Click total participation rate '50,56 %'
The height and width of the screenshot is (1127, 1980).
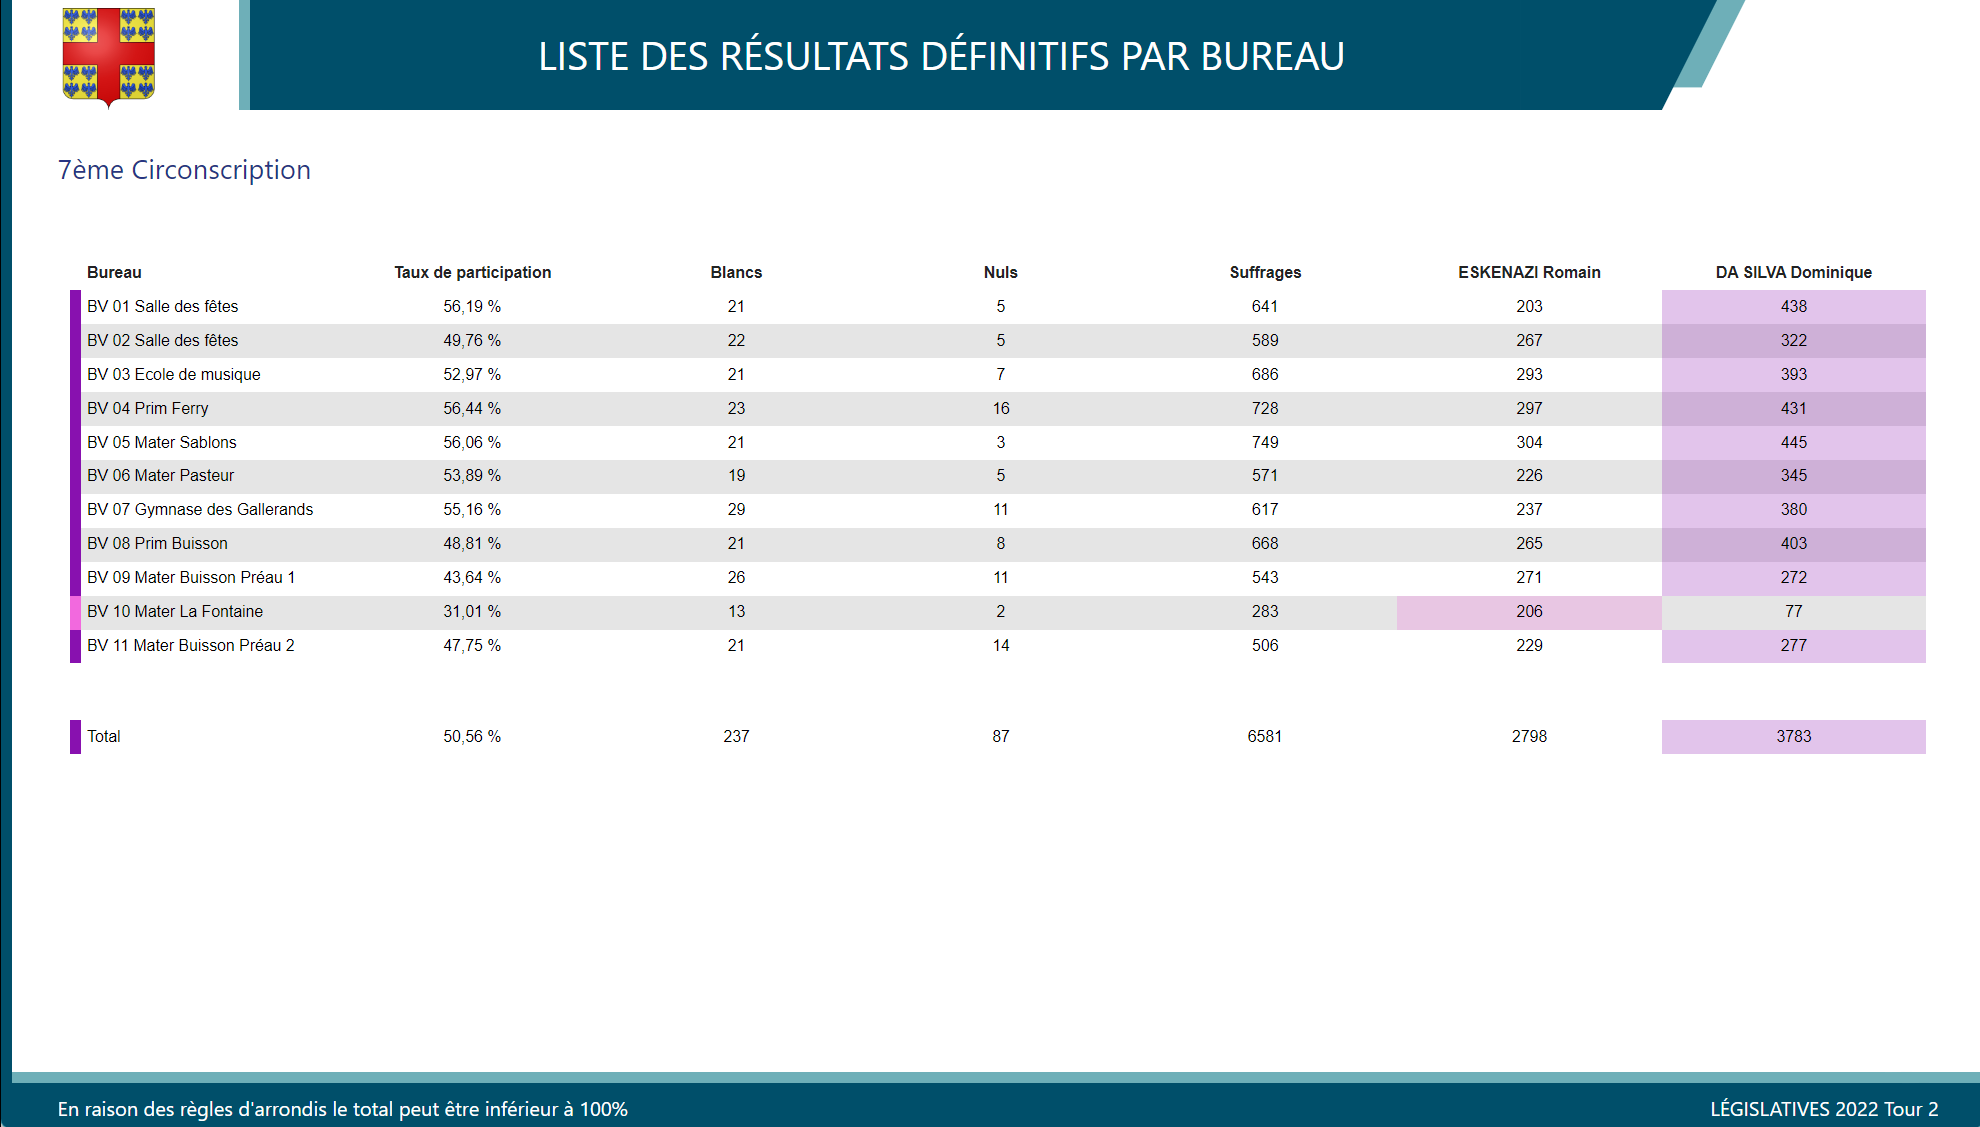point(472,737)
